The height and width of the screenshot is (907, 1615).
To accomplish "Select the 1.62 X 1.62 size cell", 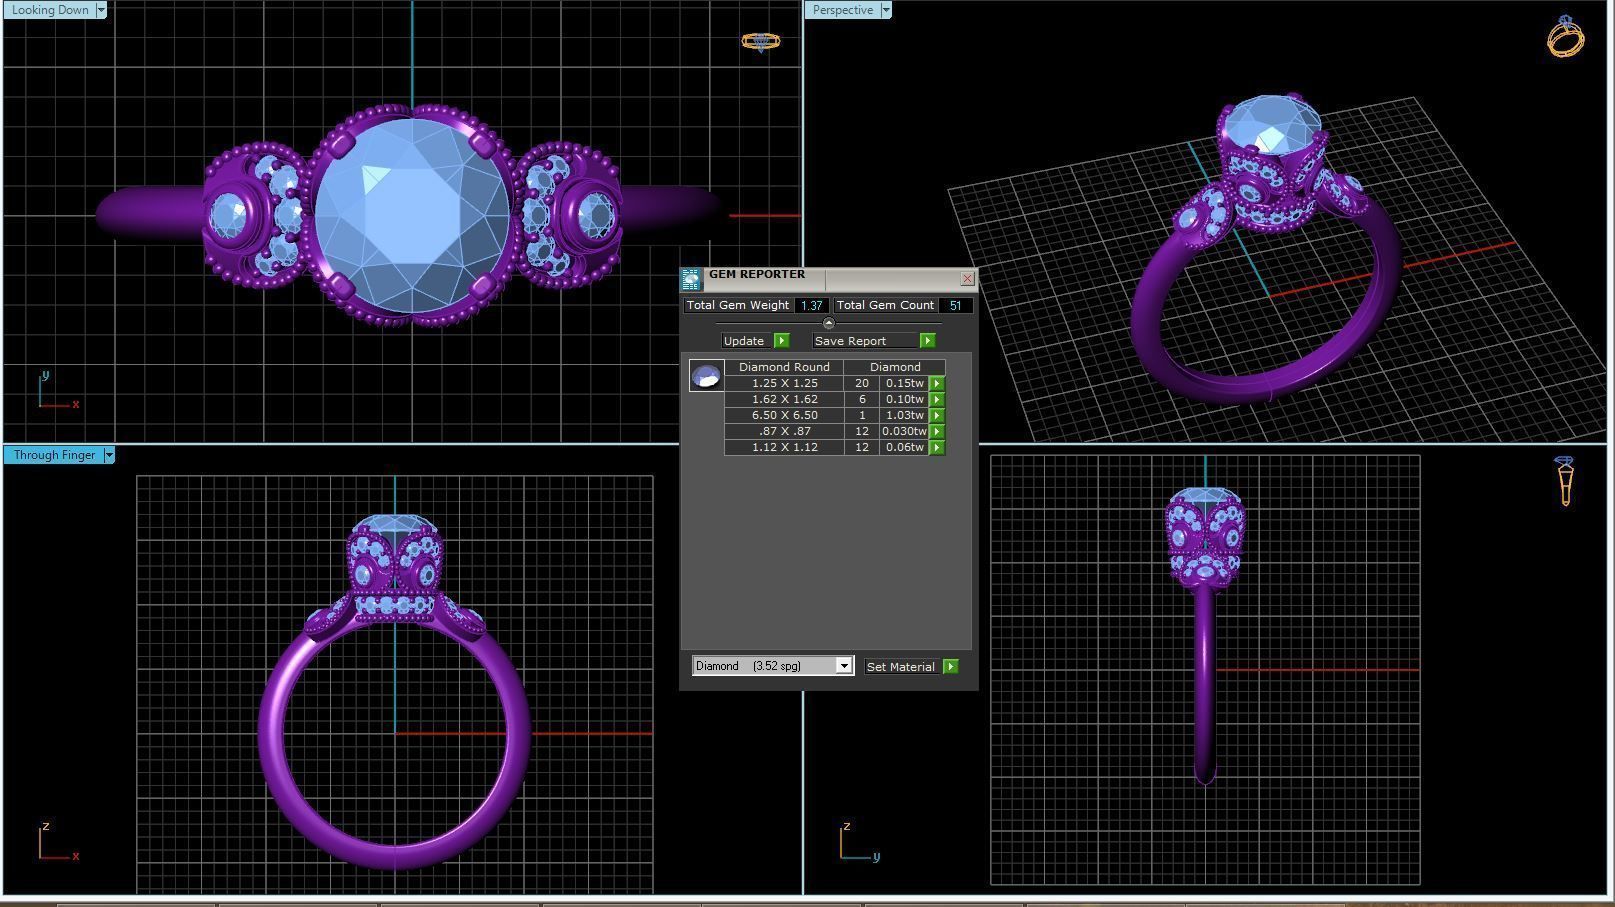I will click(785, 399).
